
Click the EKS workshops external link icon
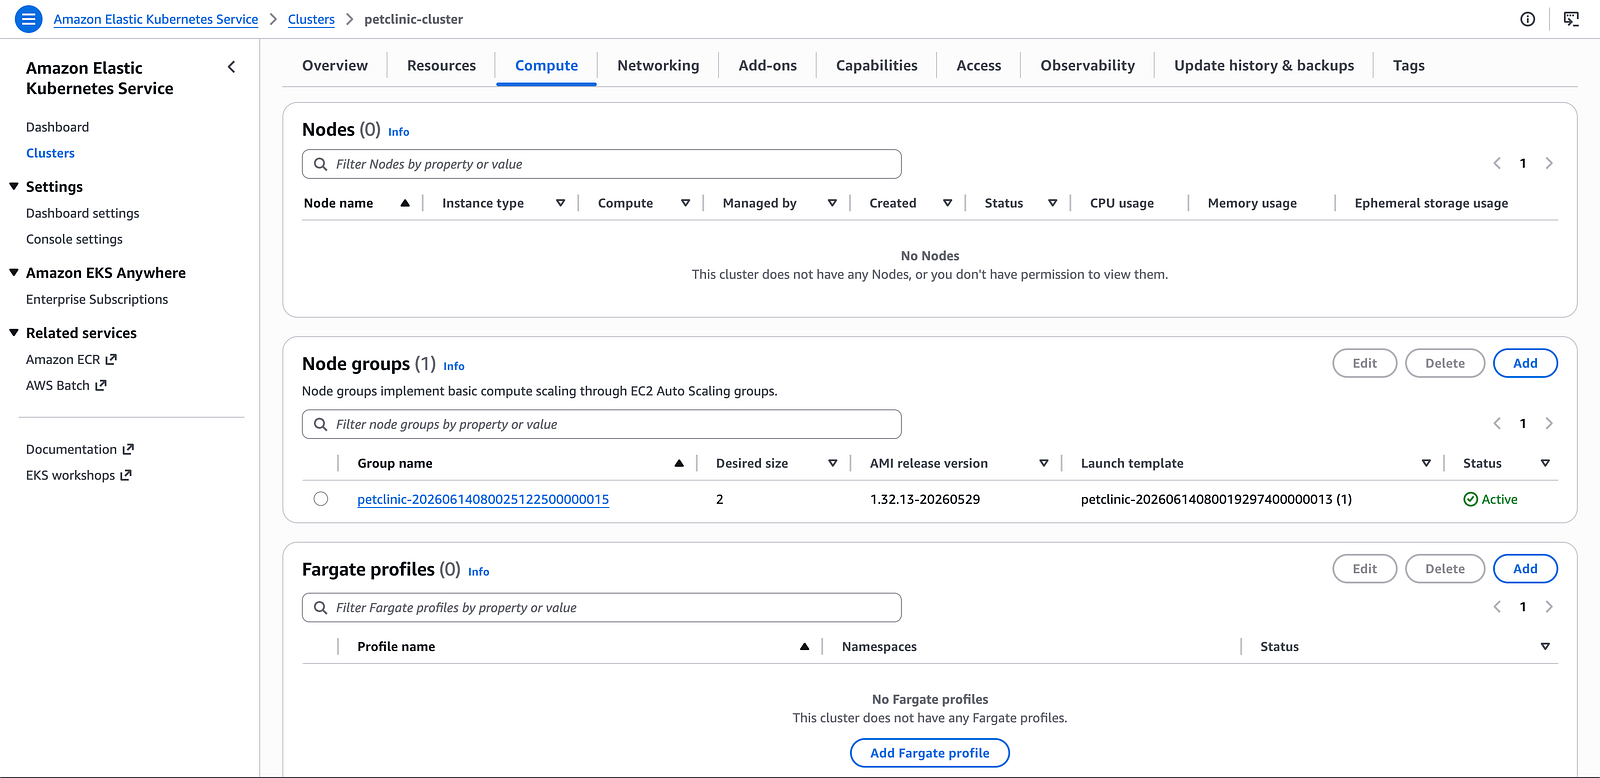pyautogui.click(x=126, y=475)
